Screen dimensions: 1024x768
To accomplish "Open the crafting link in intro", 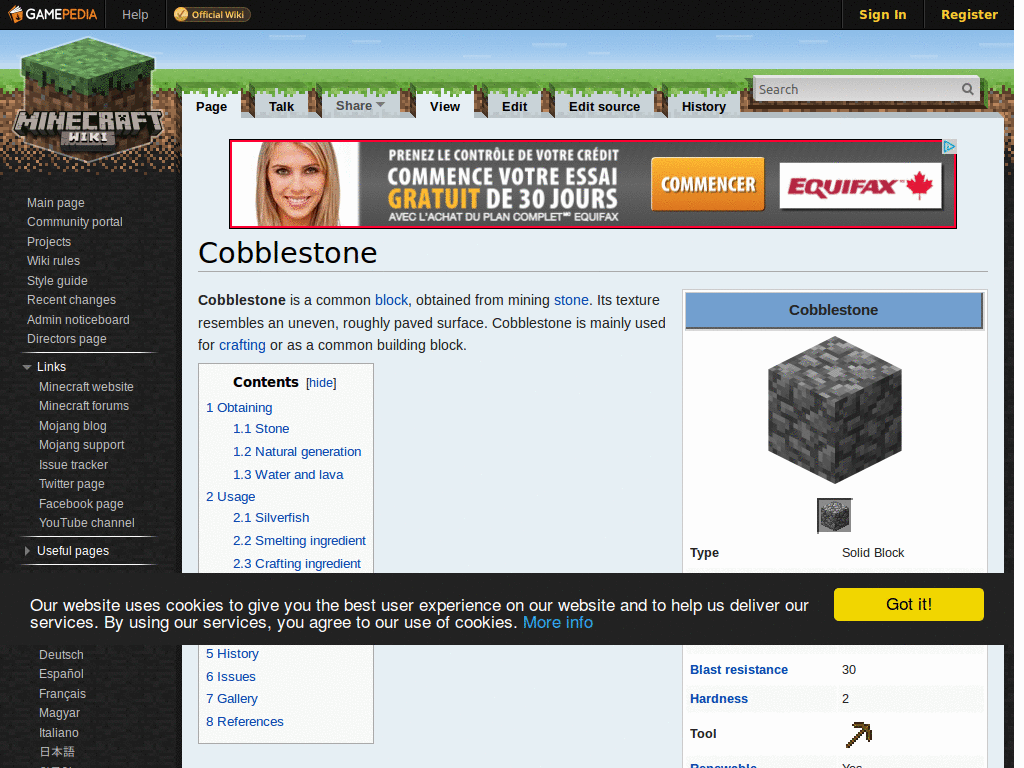I will point(242,345).
